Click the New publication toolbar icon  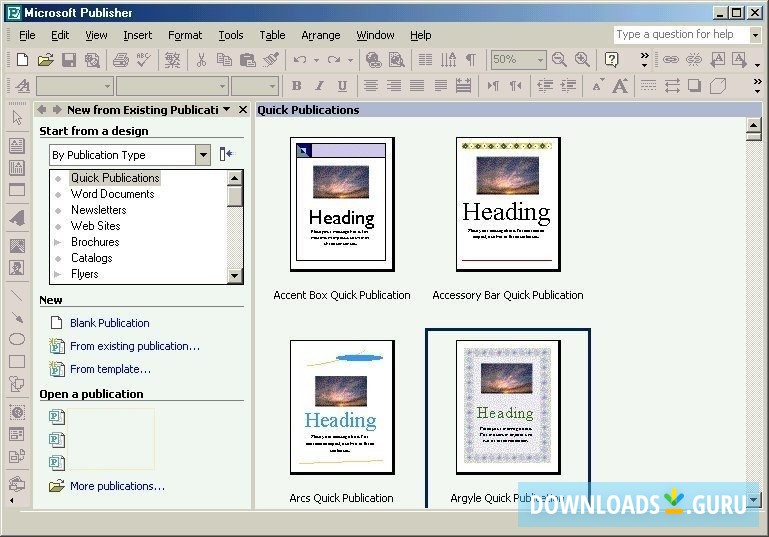(x=22, y=60)
